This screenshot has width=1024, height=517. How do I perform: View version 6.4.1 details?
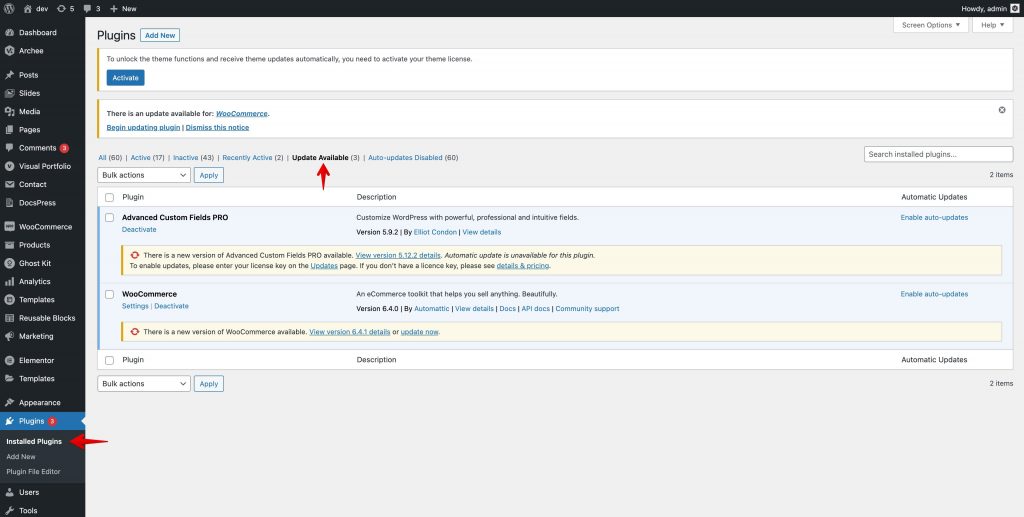pyautogui.click(x=349, y=332)
